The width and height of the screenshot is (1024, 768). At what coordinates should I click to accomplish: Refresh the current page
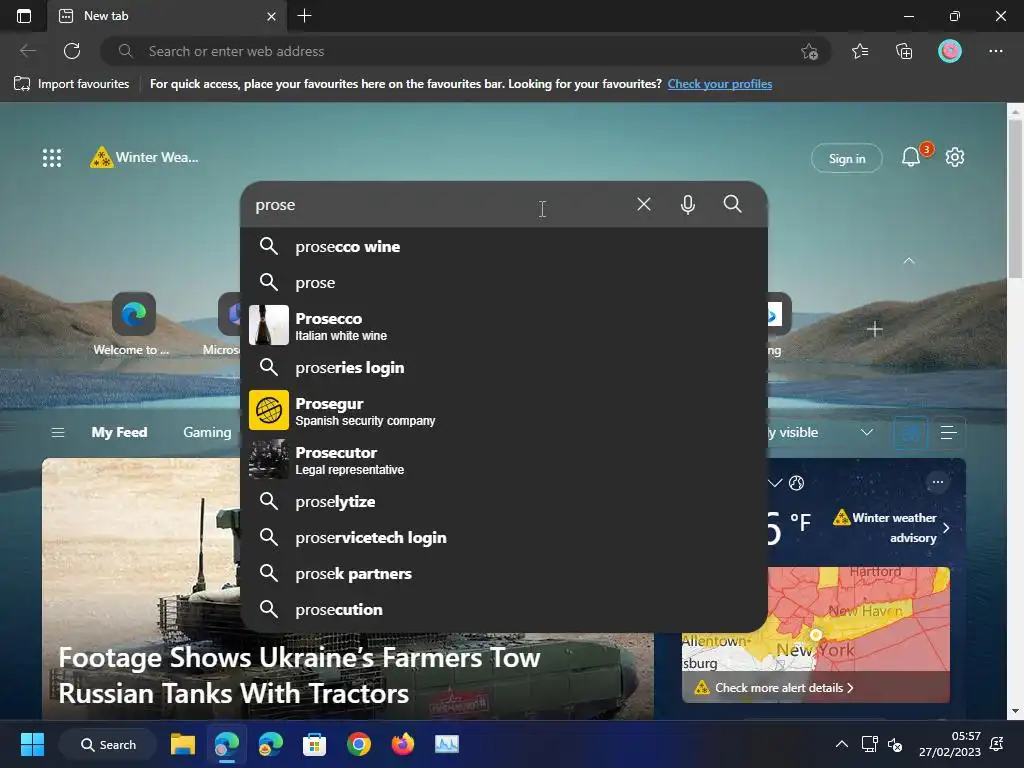click(x=72, y=51)
